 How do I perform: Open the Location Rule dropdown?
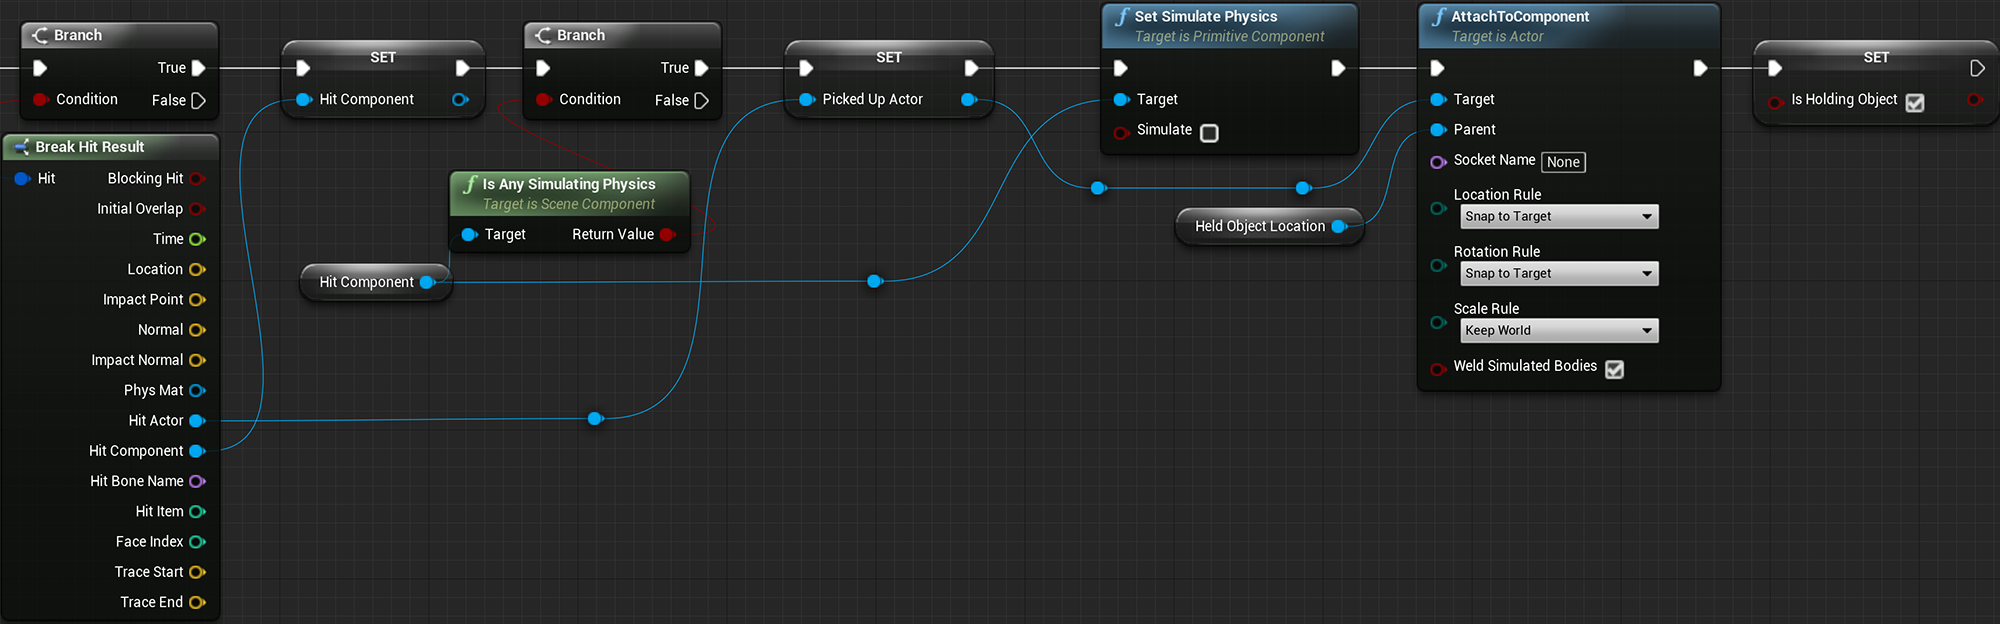pyautogui.click(x=1559, y=217)
